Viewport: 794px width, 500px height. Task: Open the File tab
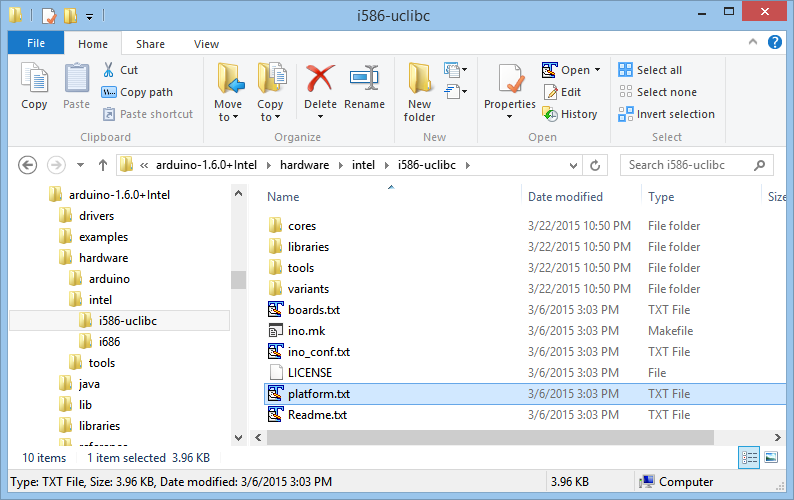pos(36,43)
